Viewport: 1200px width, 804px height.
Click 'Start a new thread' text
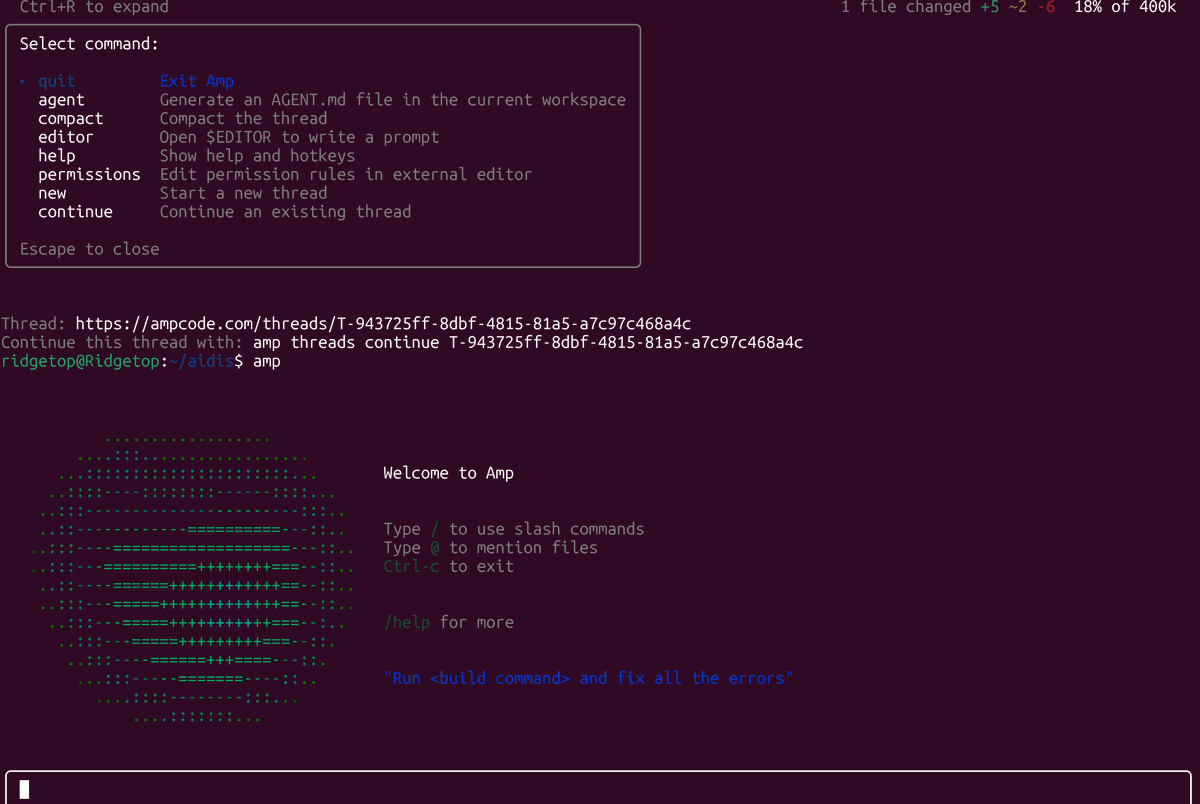[244, 193]
